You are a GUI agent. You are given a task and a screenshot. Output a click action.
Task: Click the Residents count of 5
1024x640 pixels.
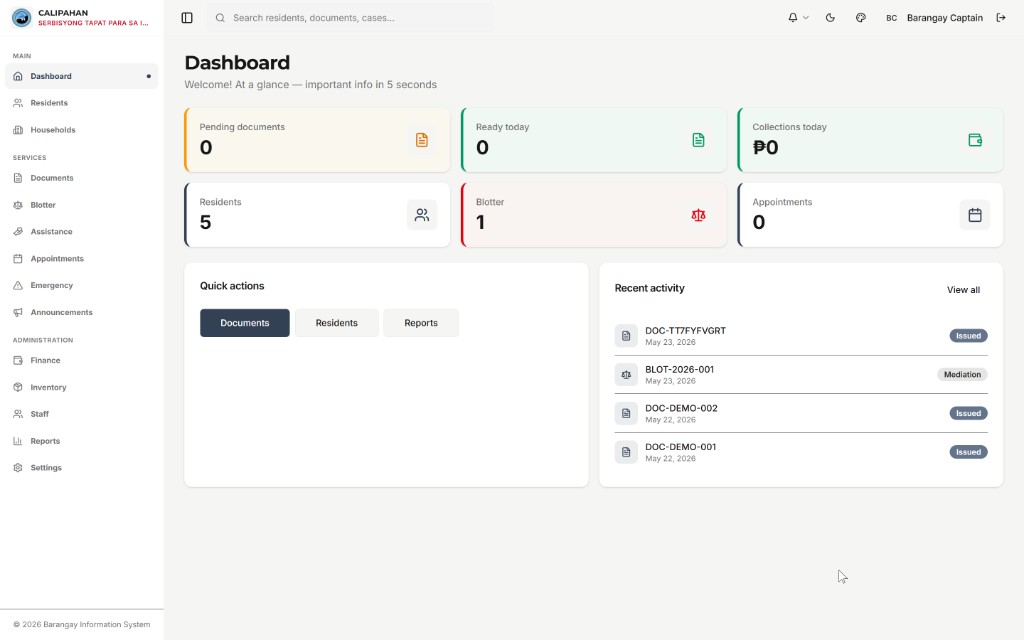click(205, 223)
